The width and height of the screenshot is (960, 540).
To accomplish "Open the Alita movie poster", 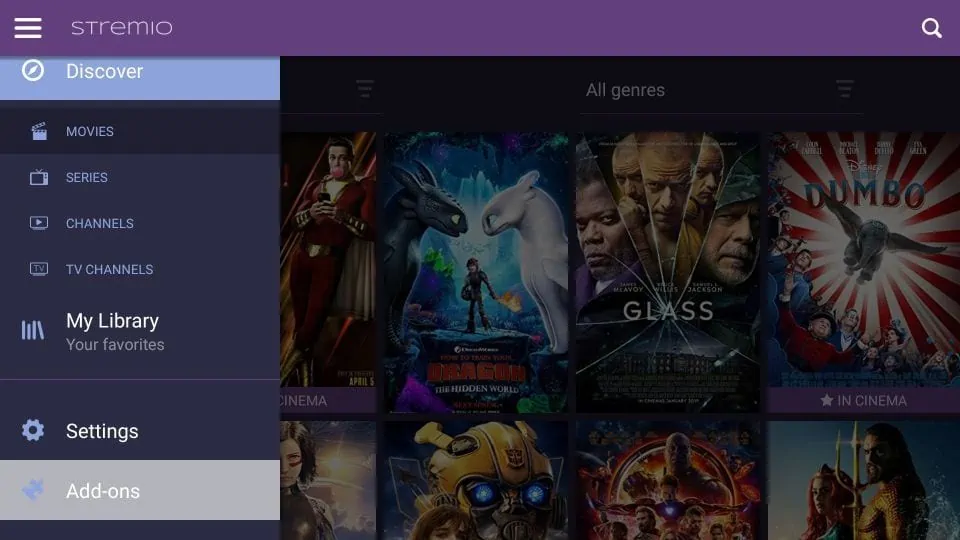I will point(328,480).
